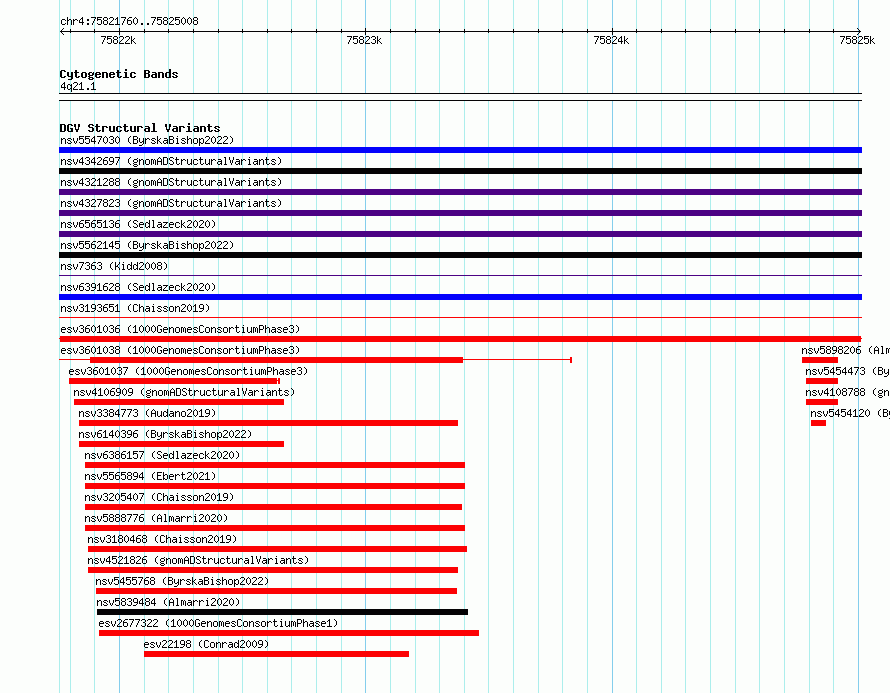This screenshot has width=890, height=693.
Task: Click the blue bar under nsv5547030
Action: (x=460, y=150)
